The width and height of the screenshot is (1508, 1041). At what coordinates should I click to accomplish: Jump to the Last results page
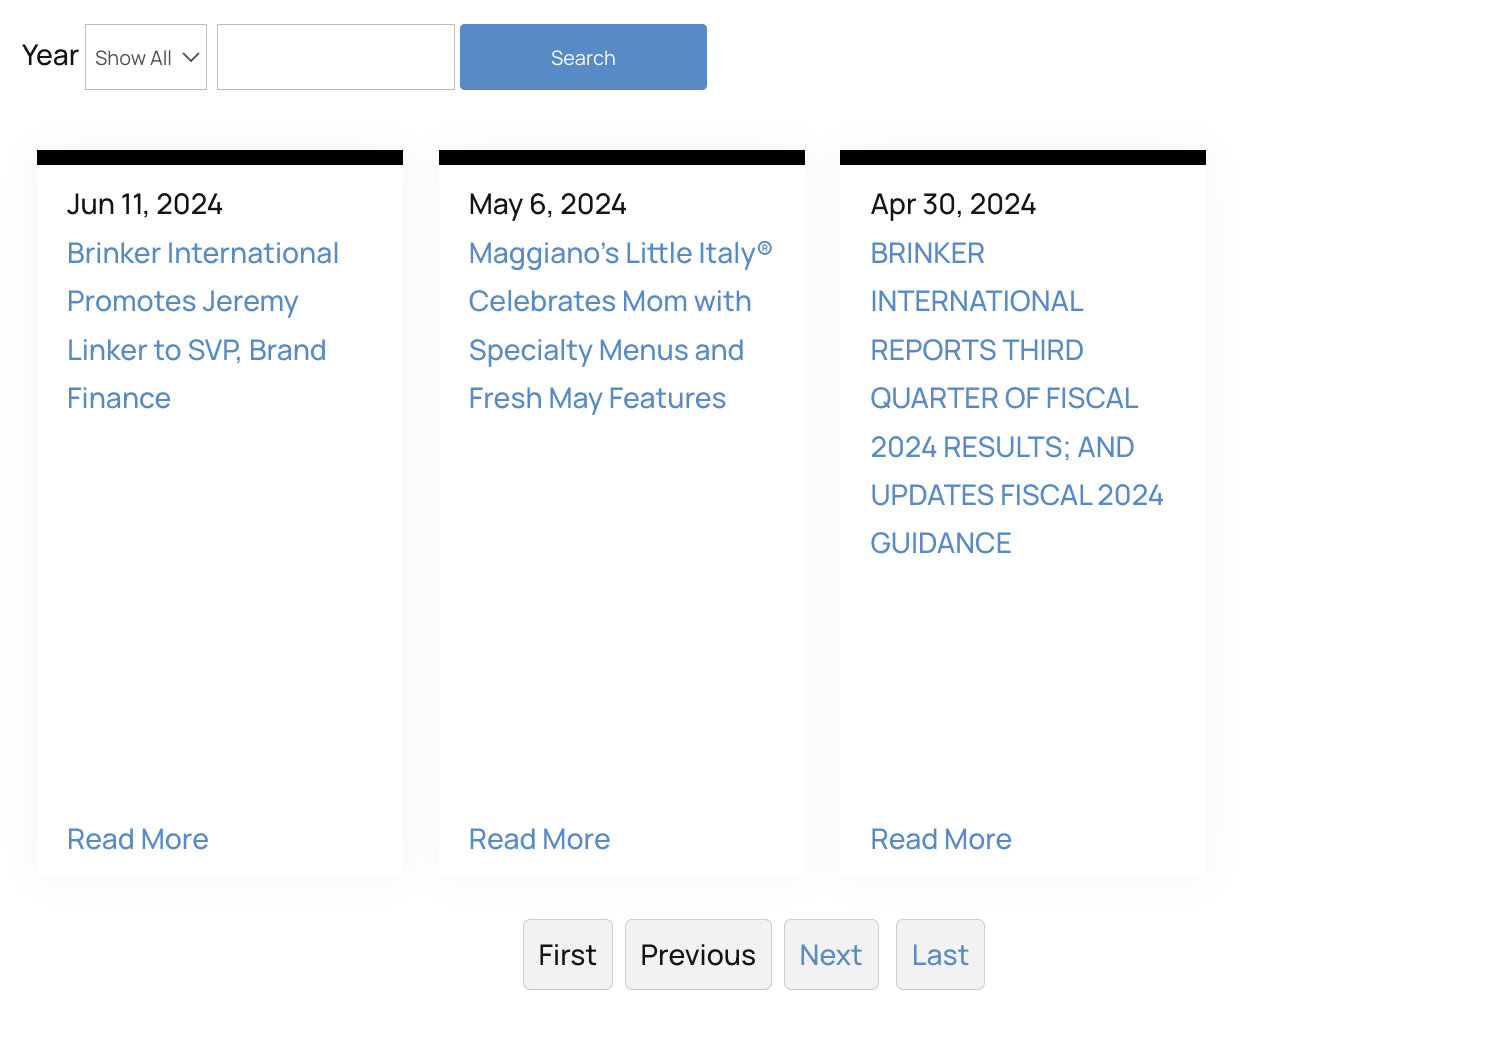coord(940,955)
